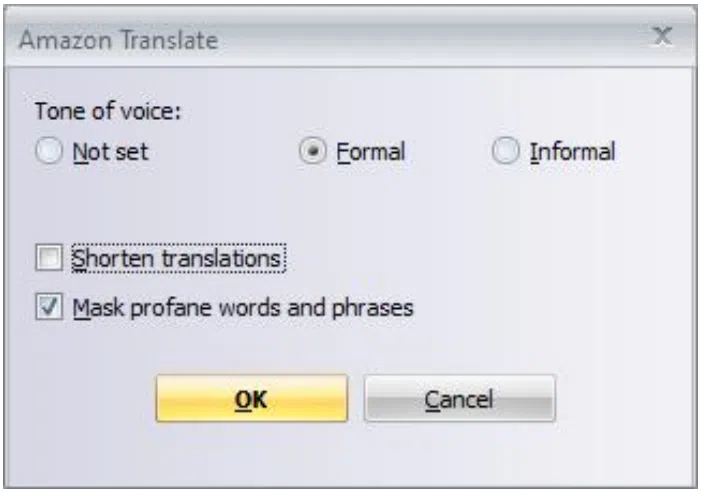705x495 pixels.
Task: Click the "Shorten translations" label text
Action: pyautogui.click(x=178, y=259)
